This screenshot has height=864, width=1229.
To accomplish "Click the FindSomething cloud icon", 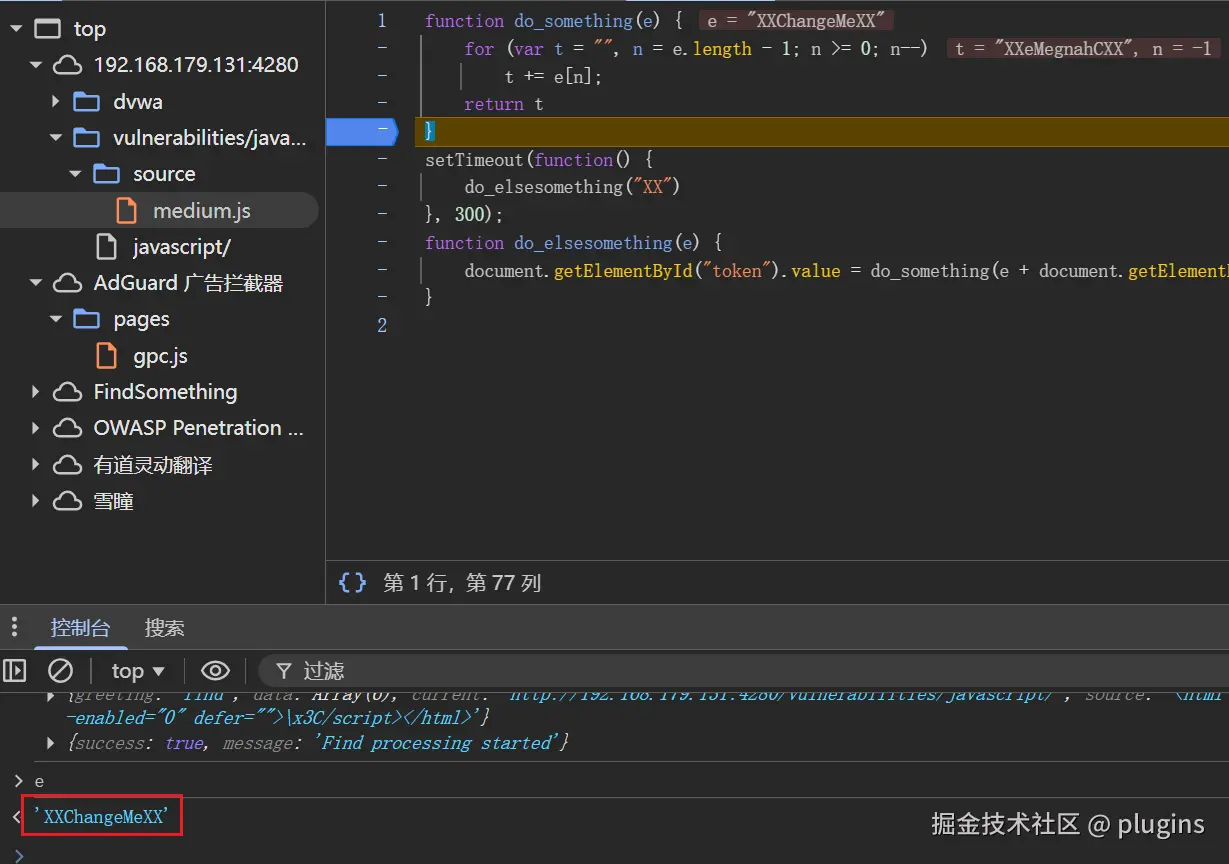I will click(67, 392).
